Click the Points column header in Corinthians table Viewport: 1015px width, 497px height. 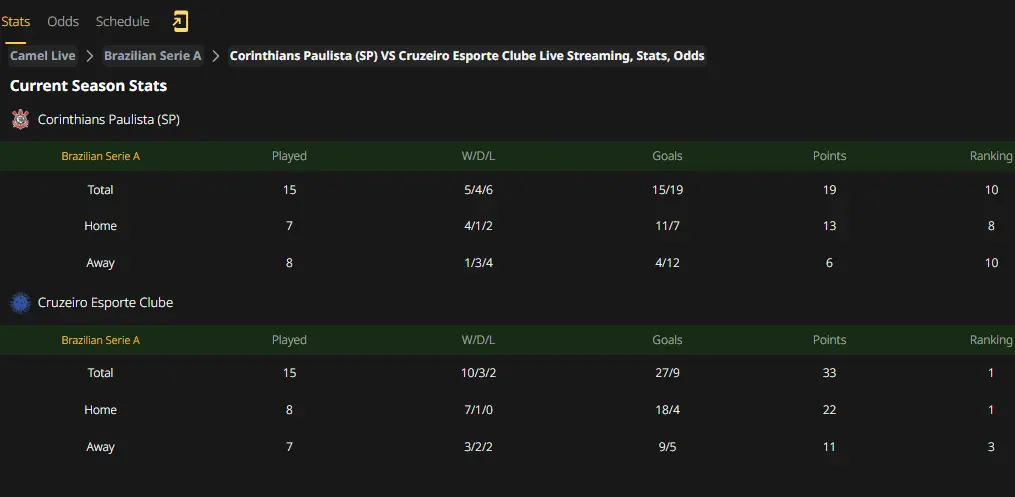click(x=829, y=156)
